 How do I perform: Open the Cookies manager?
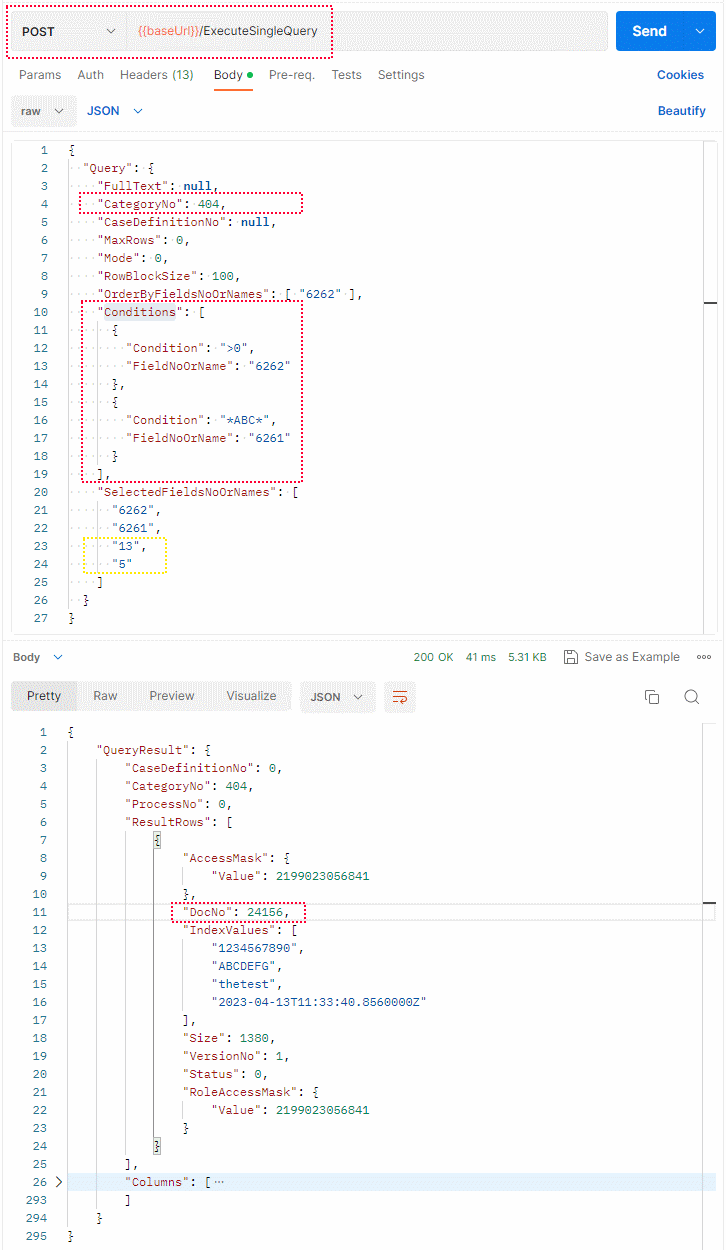(680, 74)
